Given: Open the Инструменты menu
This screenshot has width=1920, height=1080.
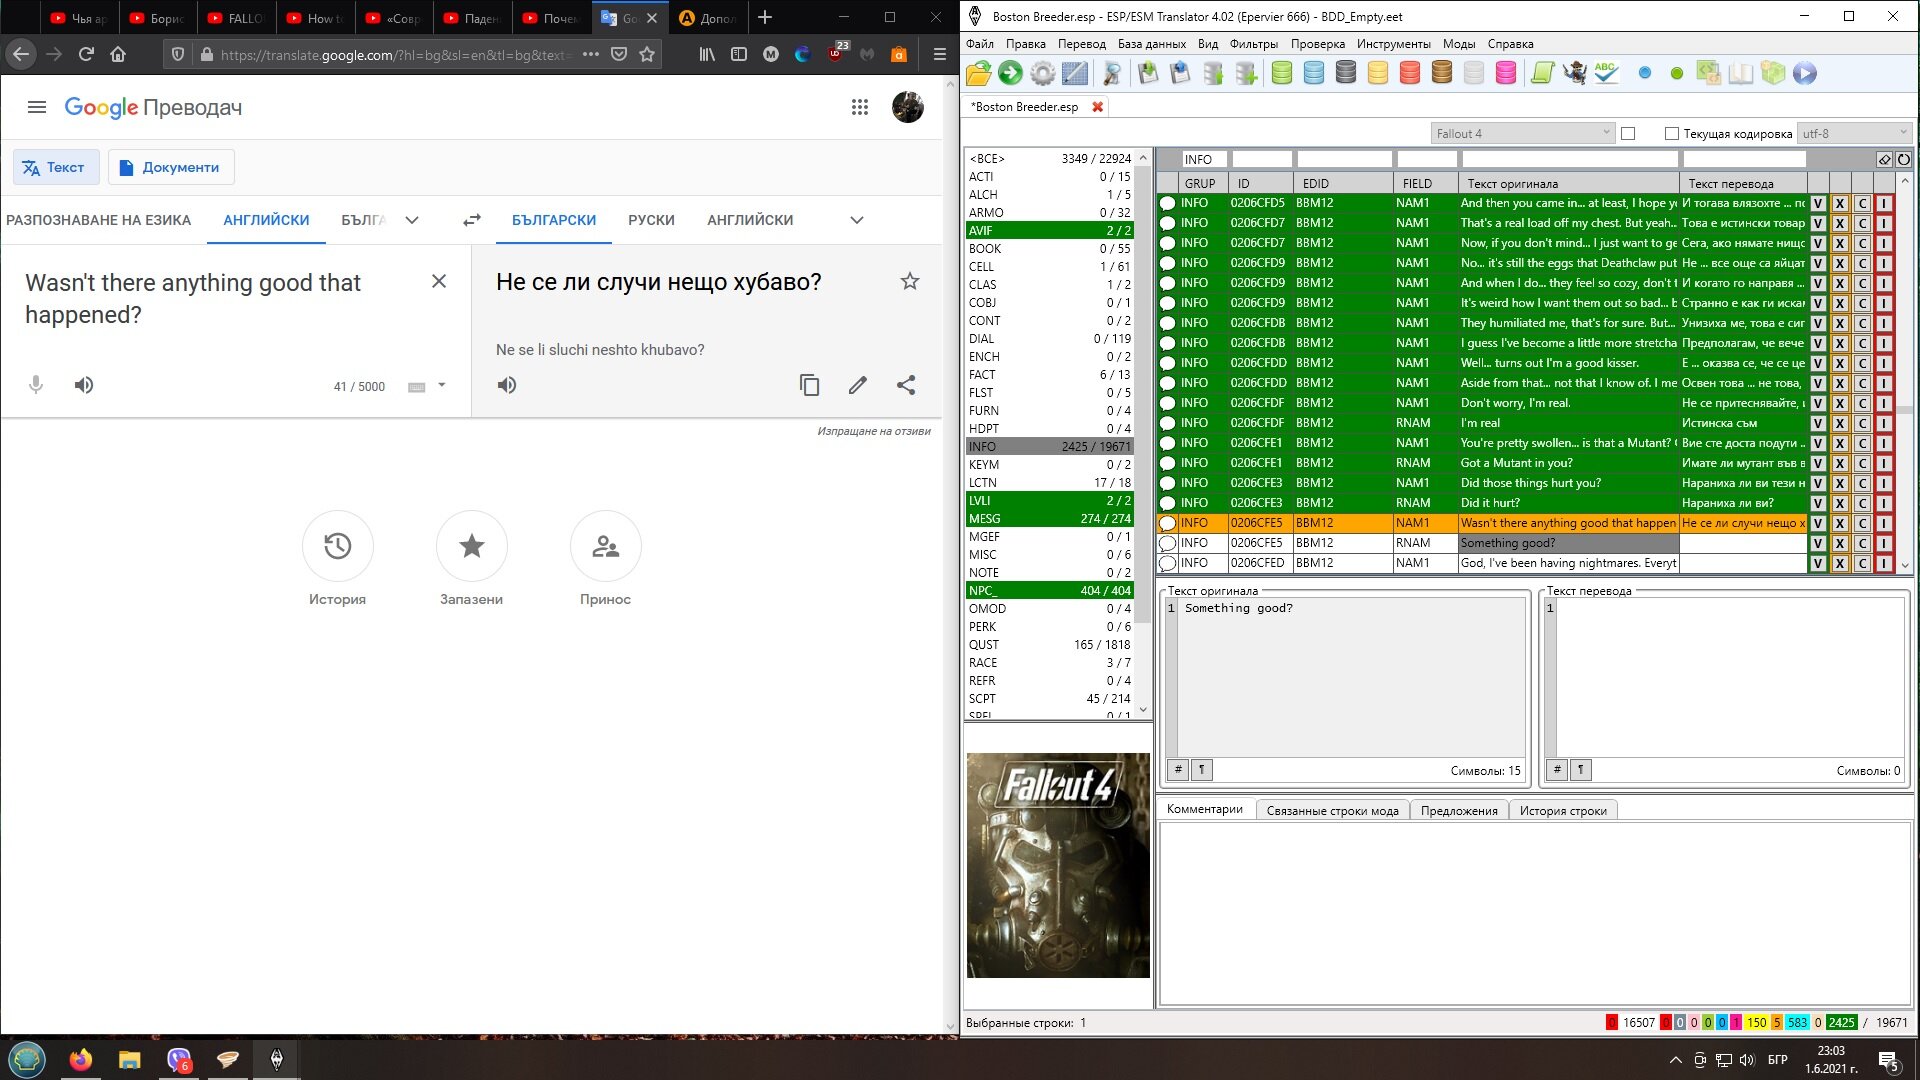Looking at the screenshot, I should tap(1393, 44).
